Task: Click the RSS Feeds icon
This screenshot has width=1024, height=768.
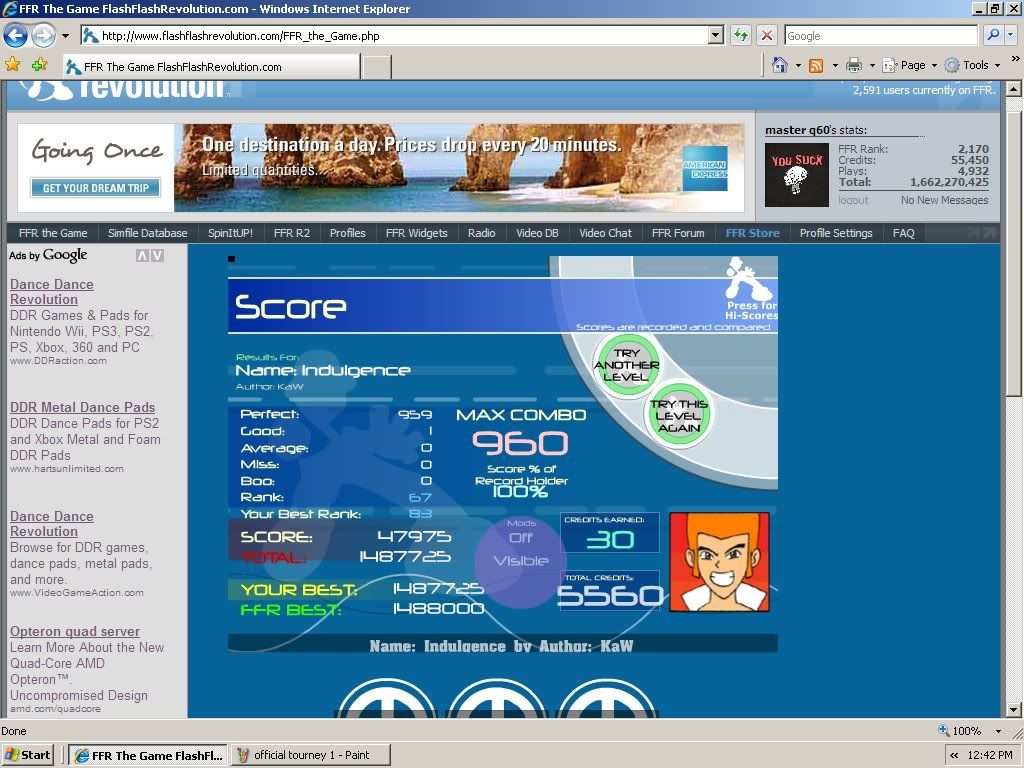Action: [816, 65]
